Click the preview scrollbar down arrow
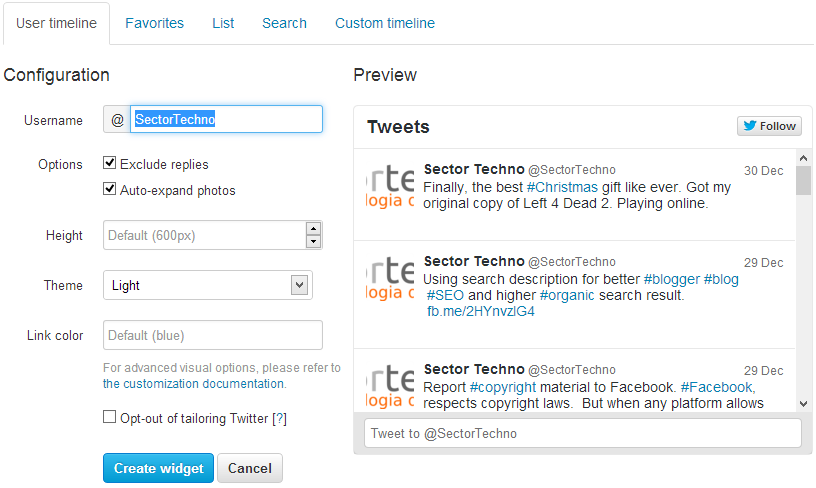816x488 pixels. tap(803, 404)
